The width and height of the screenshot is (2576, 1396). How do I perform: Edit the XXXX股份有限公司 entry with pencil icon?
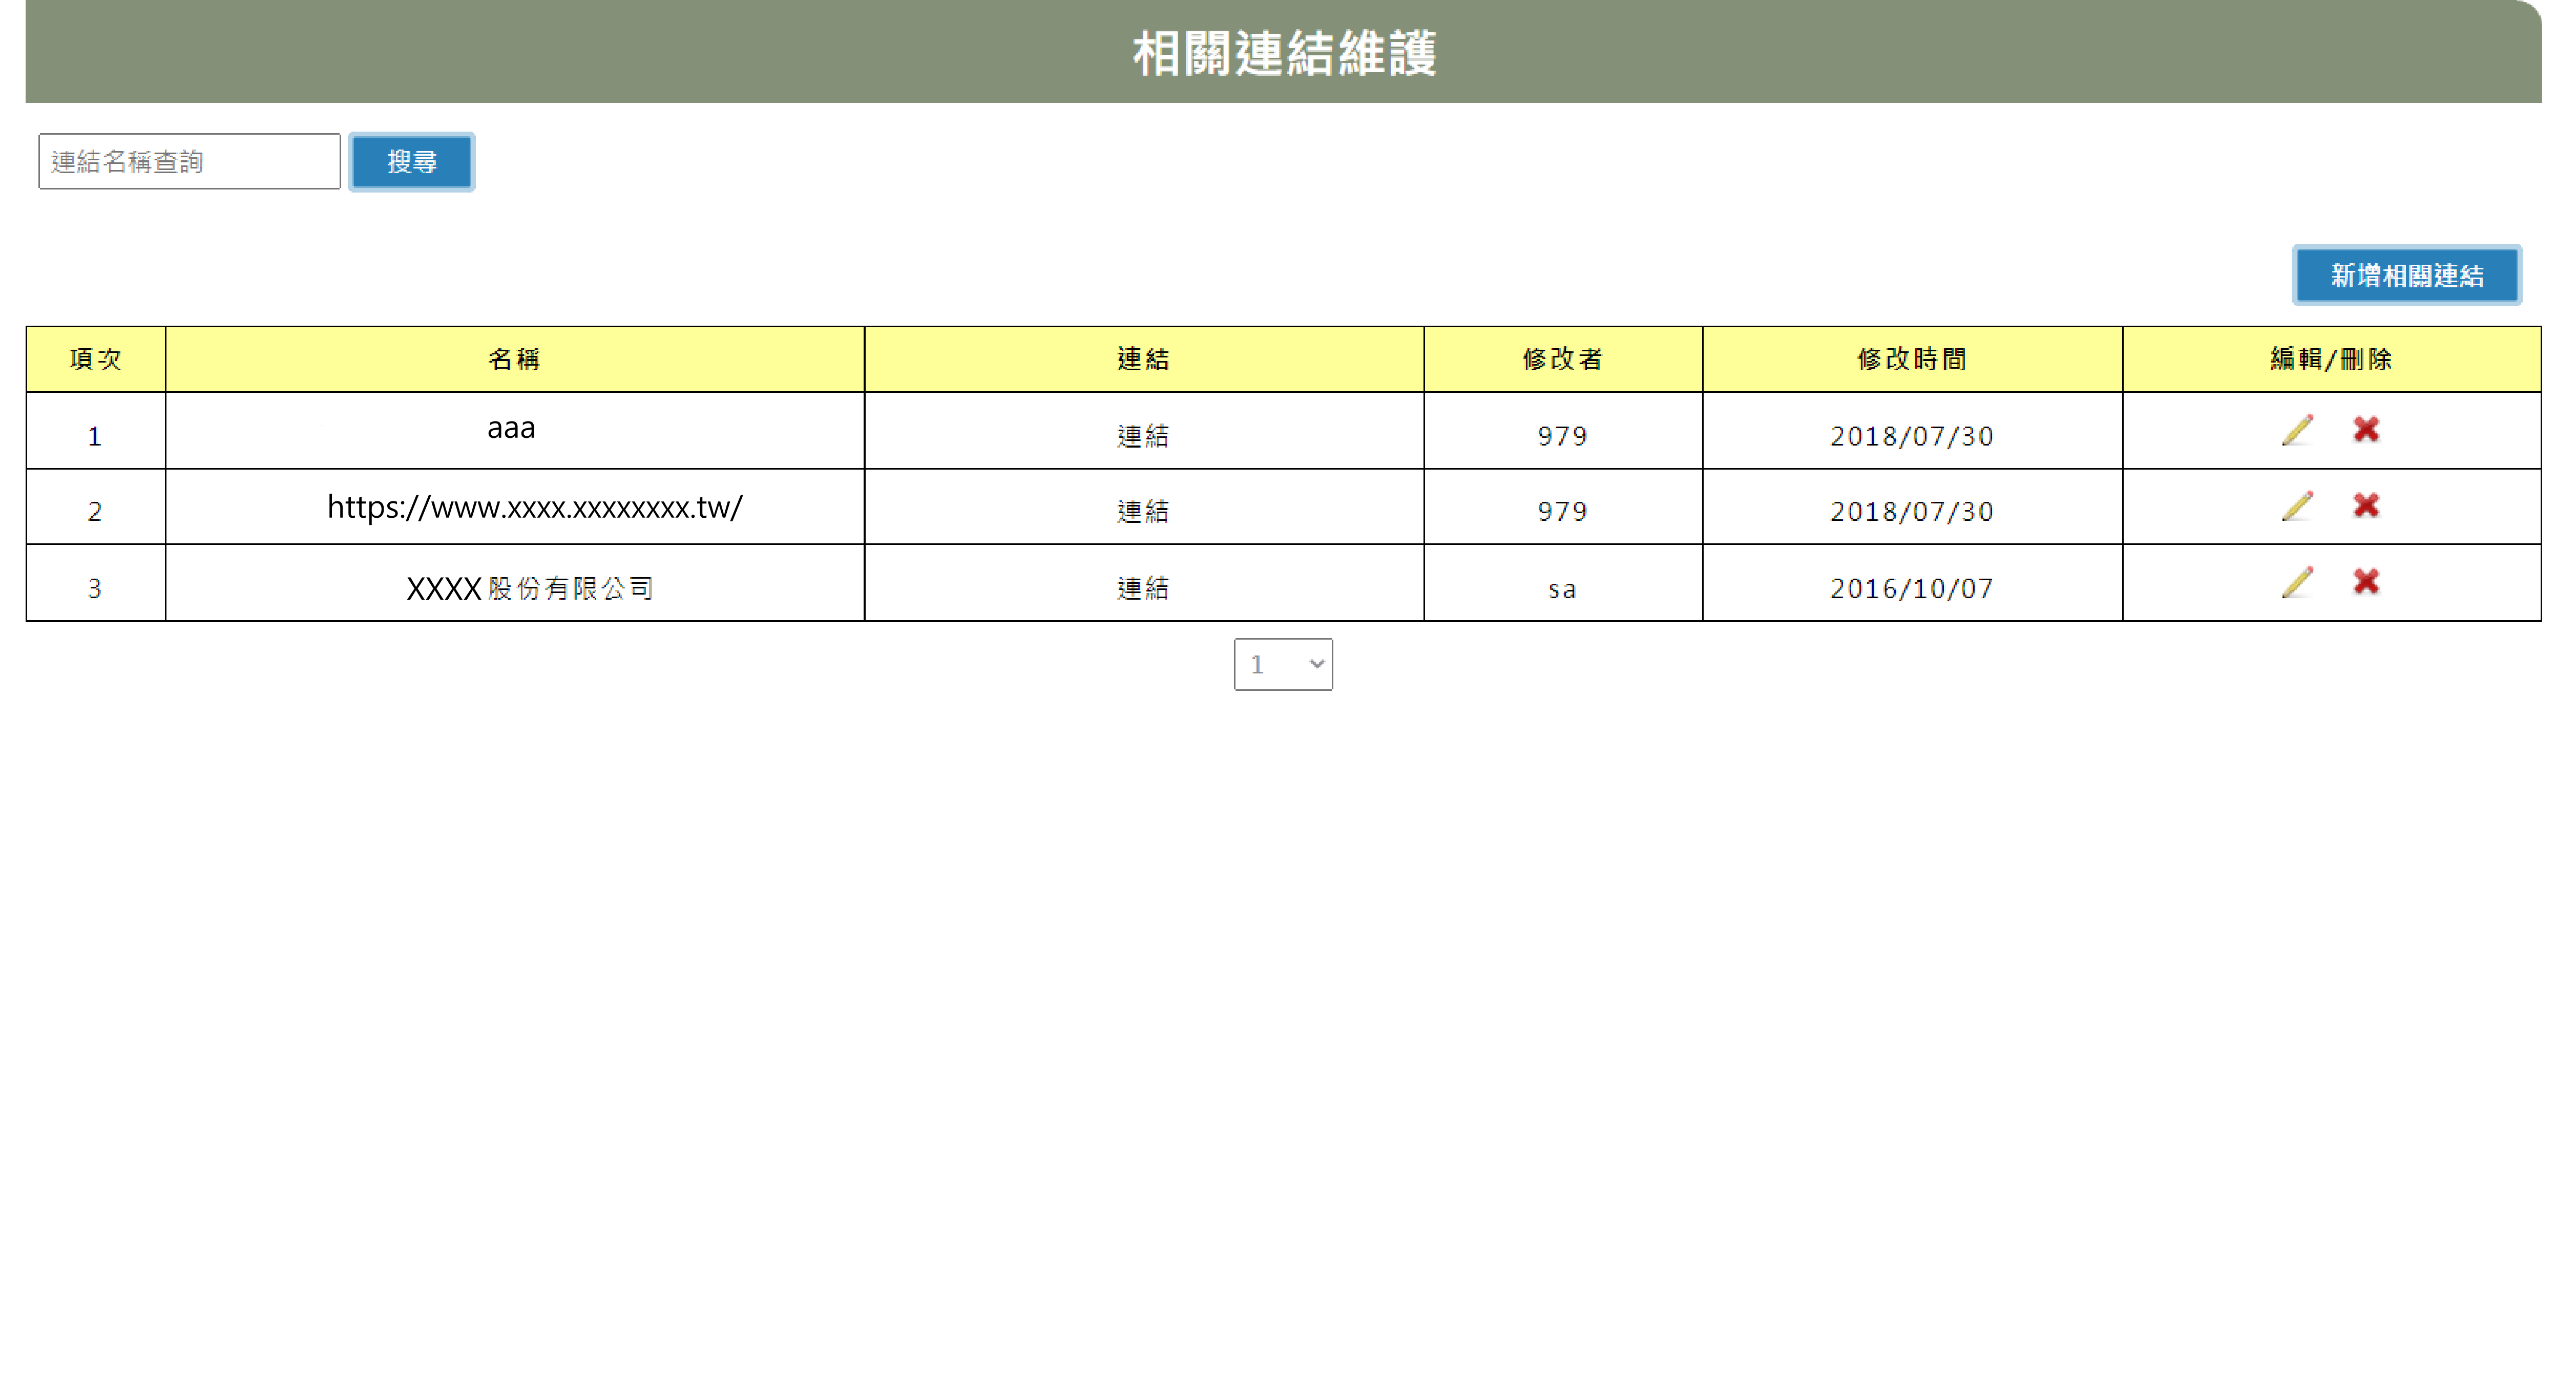(2297, 582)
